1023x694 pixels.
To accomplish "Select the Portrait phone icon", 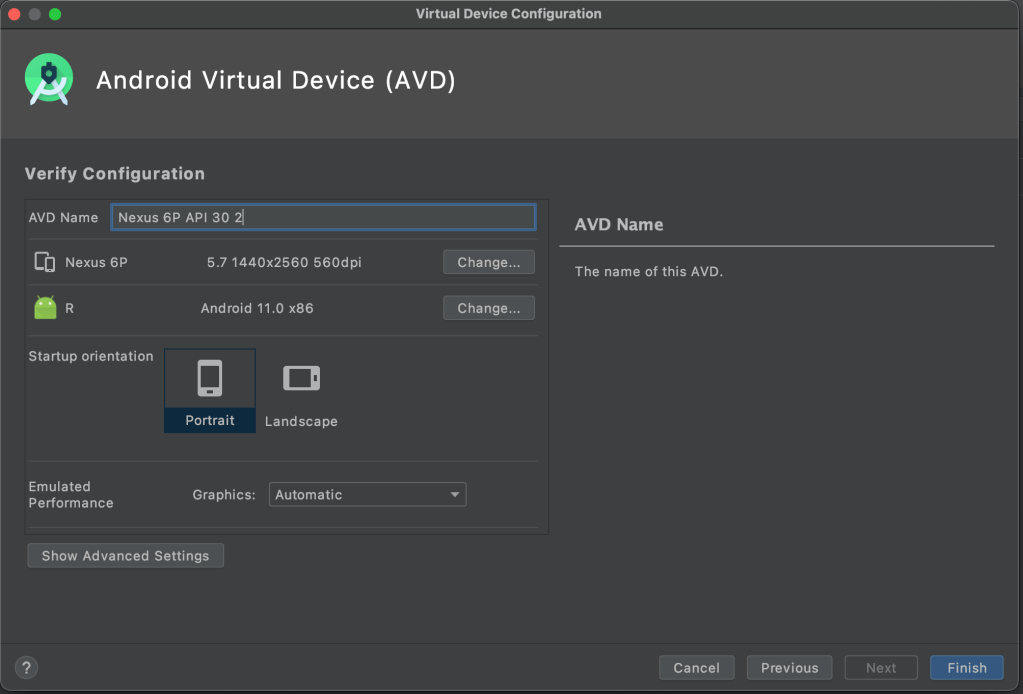I will (x=210, y=379).
